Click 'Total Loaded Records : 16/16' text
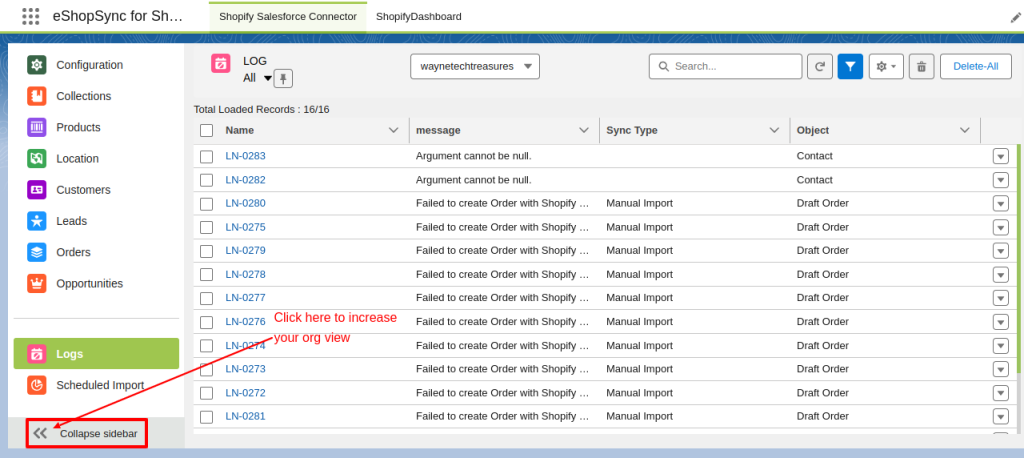Viewport: 1024px width, 458px height. [261, 110]
